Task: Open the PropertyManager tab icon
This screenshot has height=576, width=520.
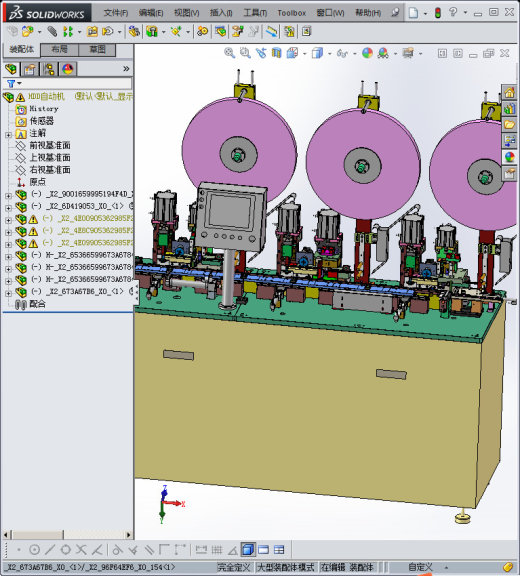Action: [x=30, y=69]
